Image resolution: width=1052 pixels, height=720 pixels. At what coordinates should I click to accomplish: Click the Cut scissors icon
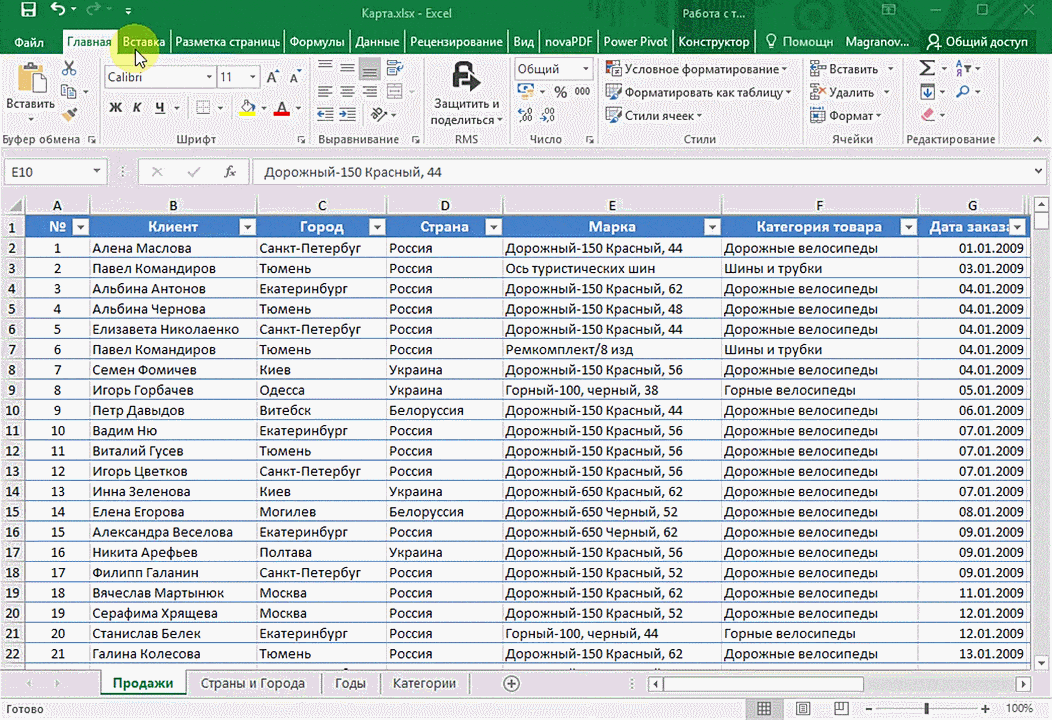click(69, 69)
